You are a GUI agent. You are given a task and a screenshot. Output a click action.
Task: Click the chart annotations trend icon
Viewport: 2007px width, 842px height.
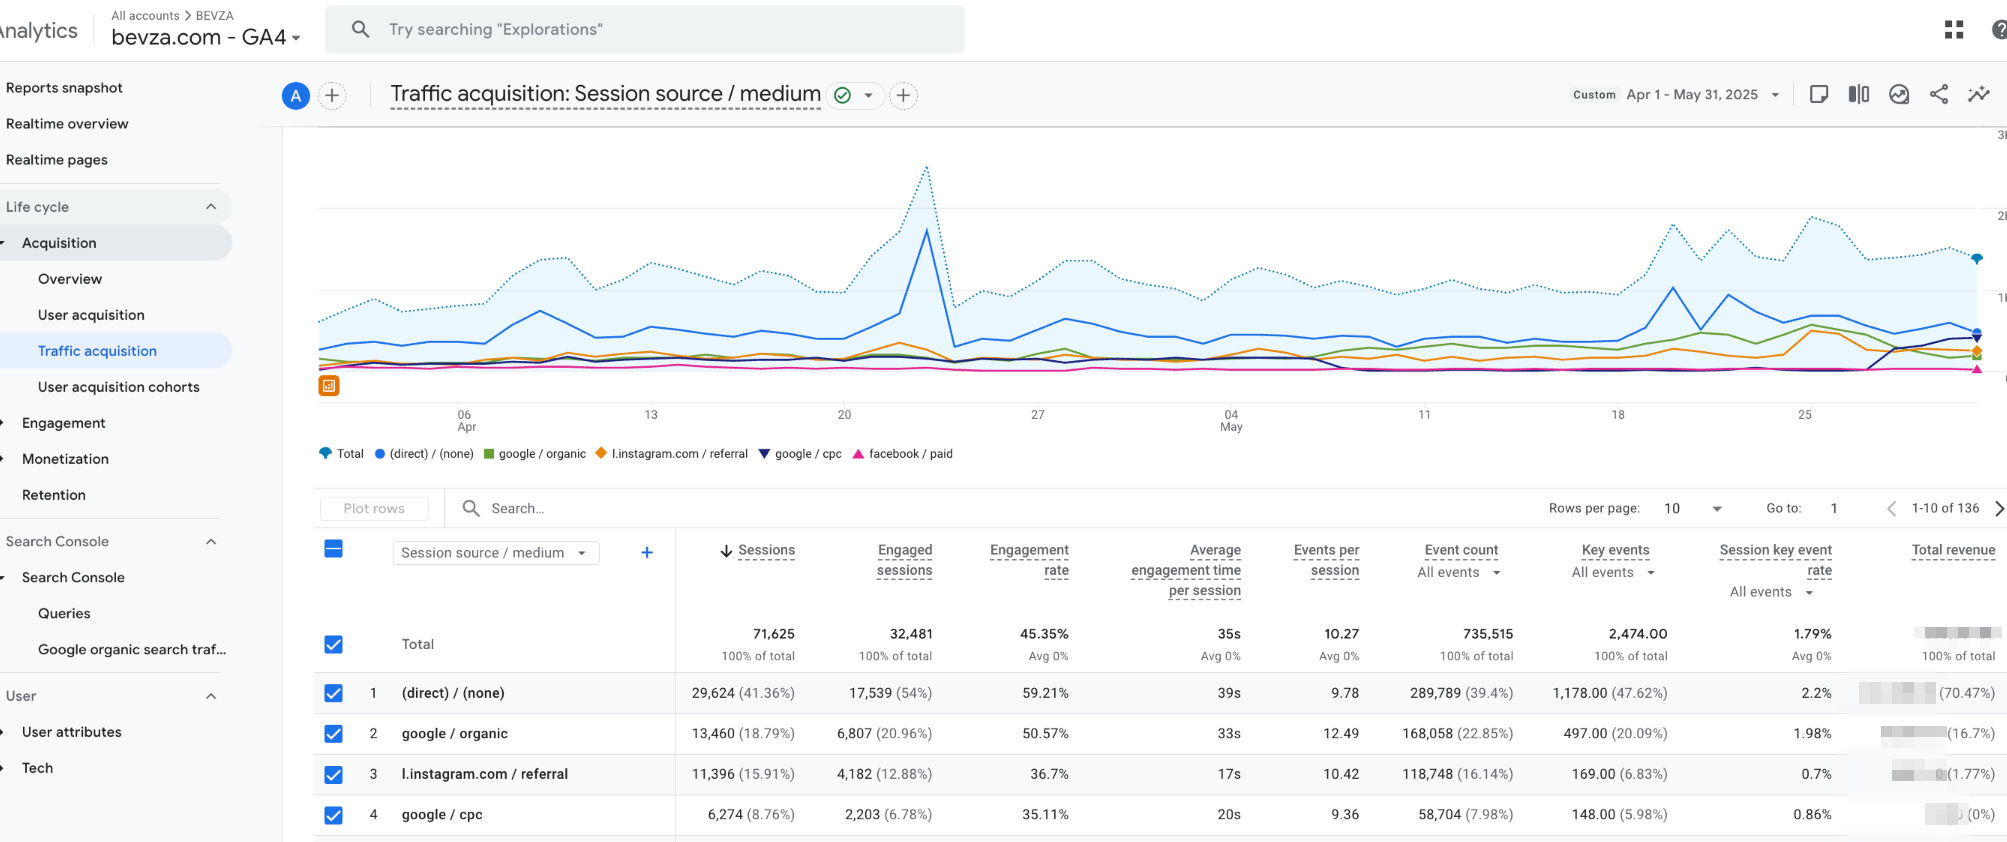click(1898, 94)
